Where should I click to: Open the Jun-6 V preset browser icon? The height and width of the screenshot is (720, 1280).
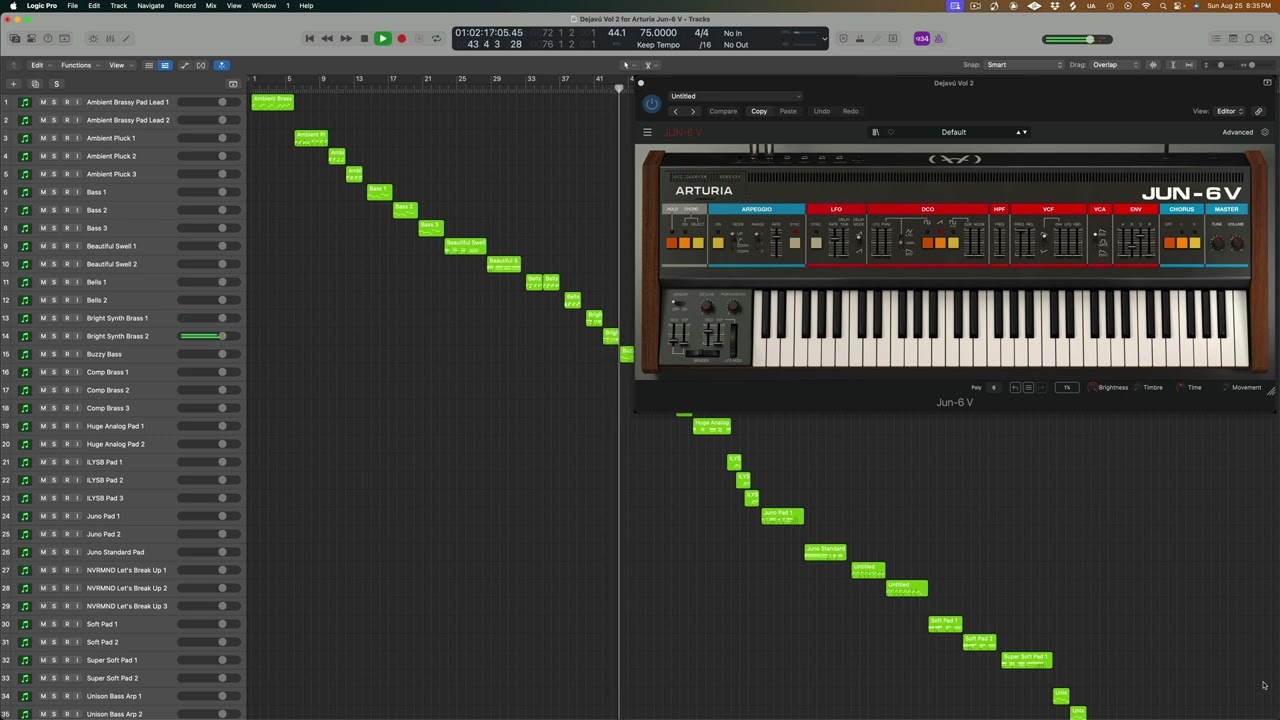[x=876, y=132]
